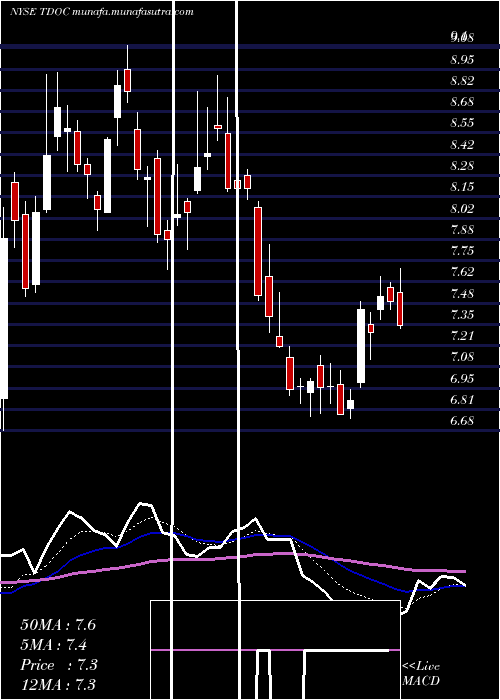The image size is (500, 700).
Task: Select the 8.02 price level label
Action: click(x=462, y=208)
